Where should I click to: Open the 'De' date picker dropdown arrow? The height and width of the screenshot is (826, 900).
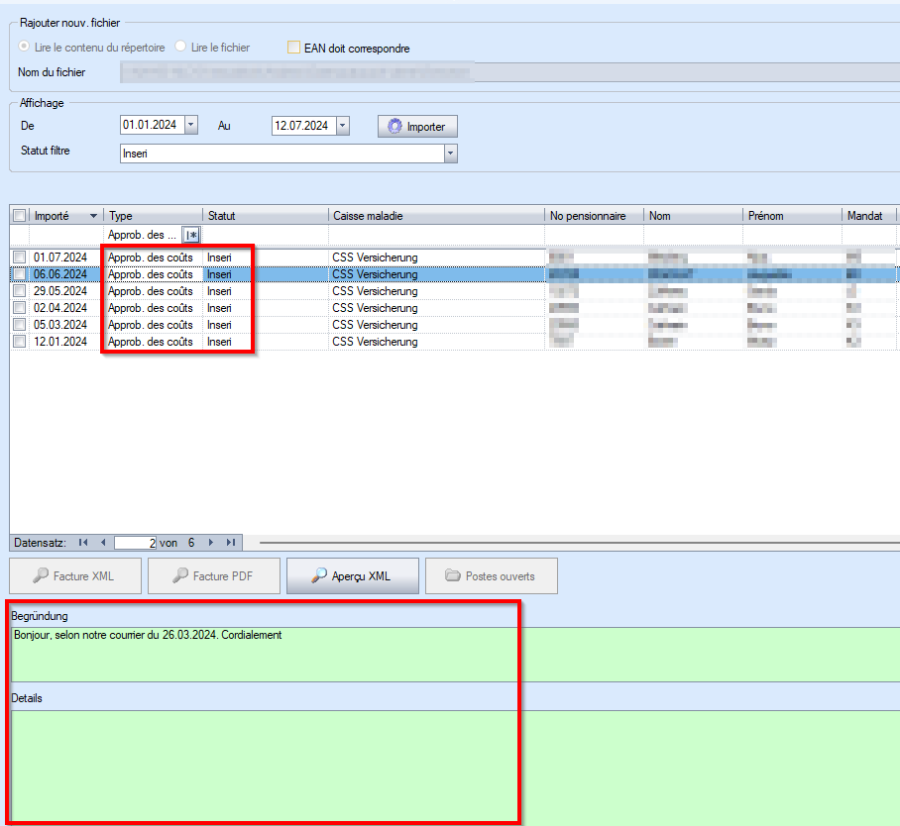click(x=191, y=125)
